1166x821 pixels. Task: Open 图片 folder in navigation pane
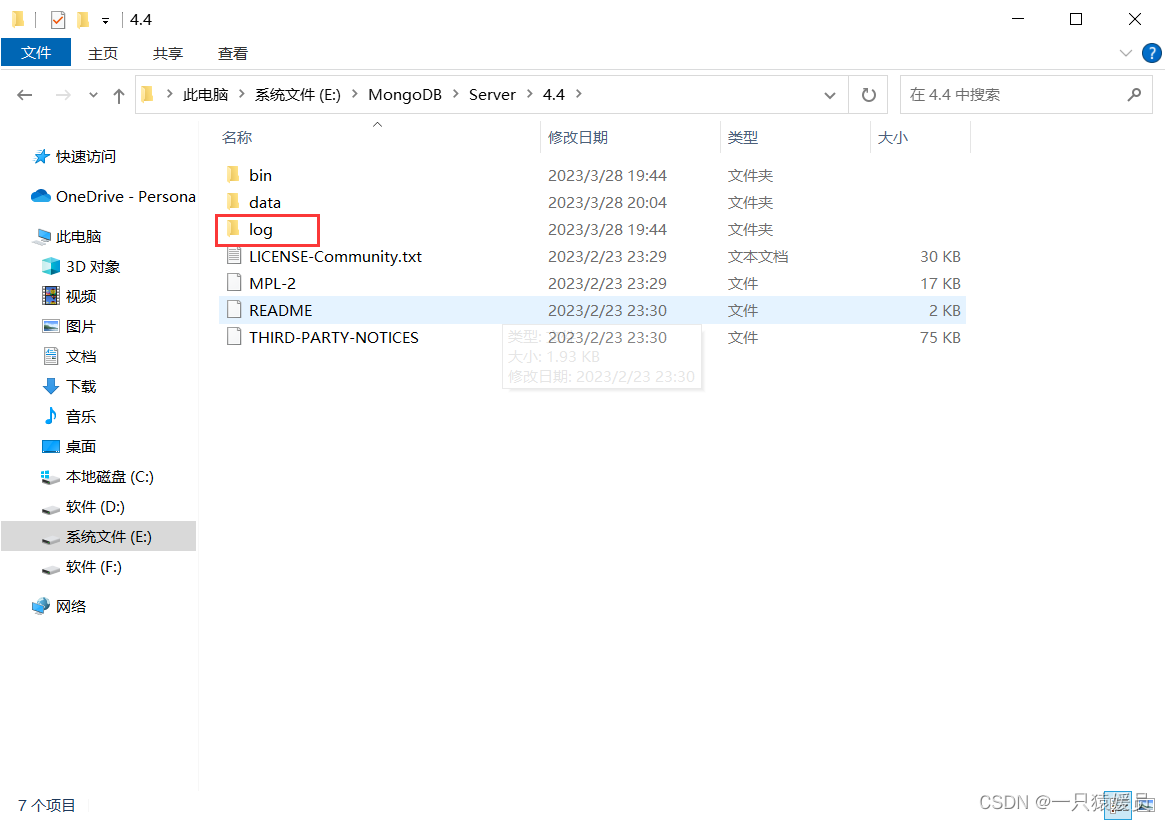pos(80,326)
